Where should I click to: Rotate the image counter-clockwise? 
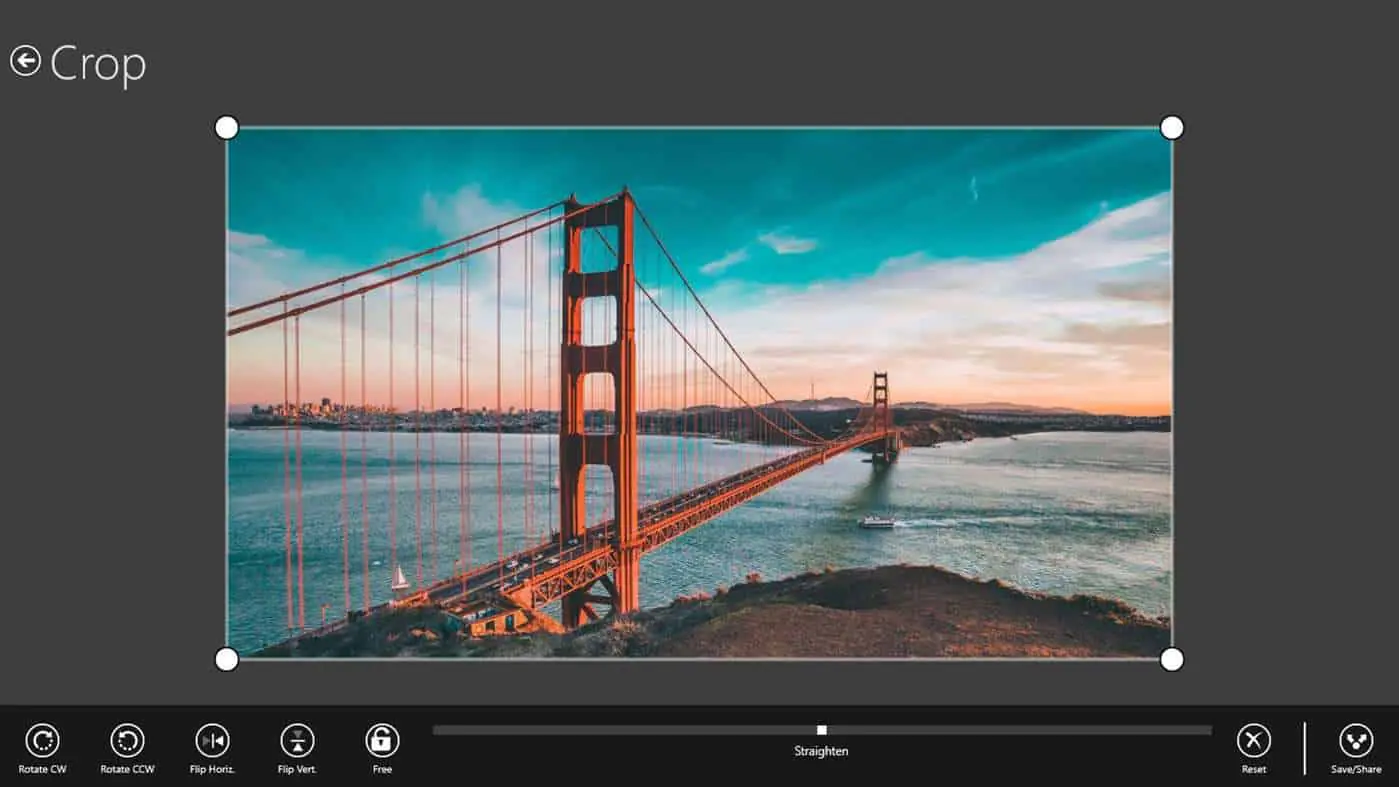coord(127,741)
